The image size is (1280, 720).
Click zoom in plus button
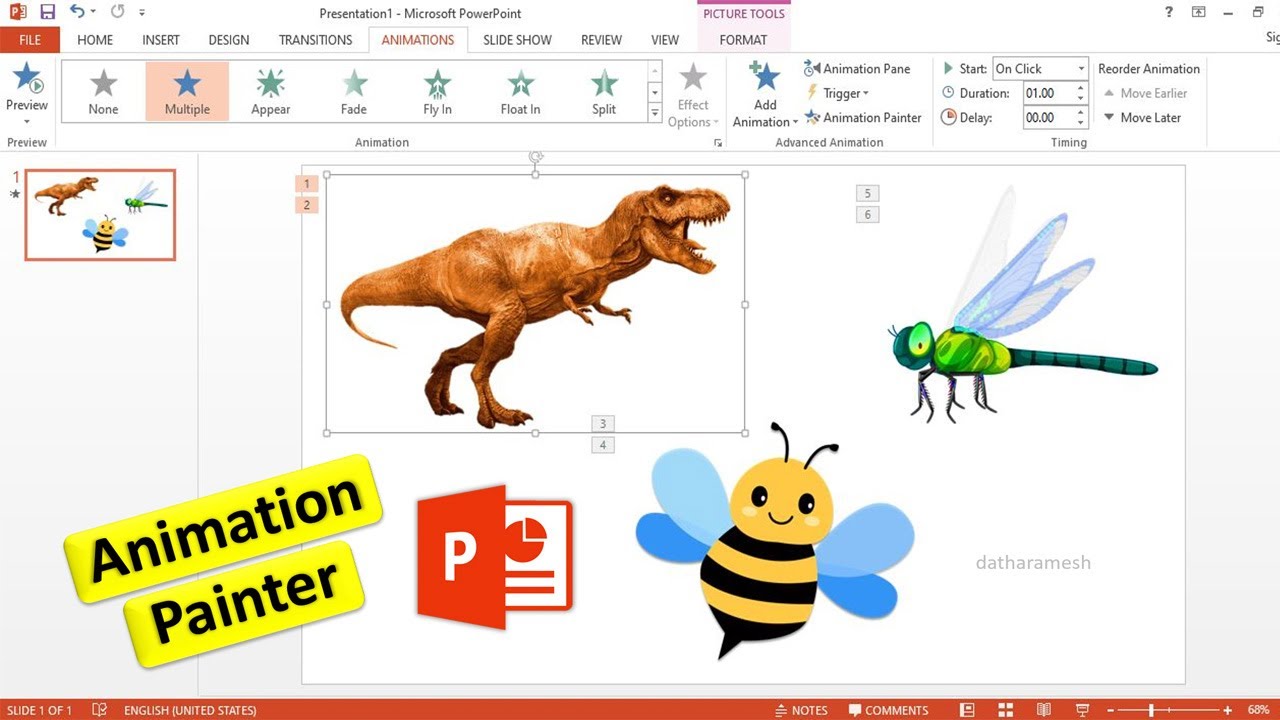click(x=1227, y=710)
